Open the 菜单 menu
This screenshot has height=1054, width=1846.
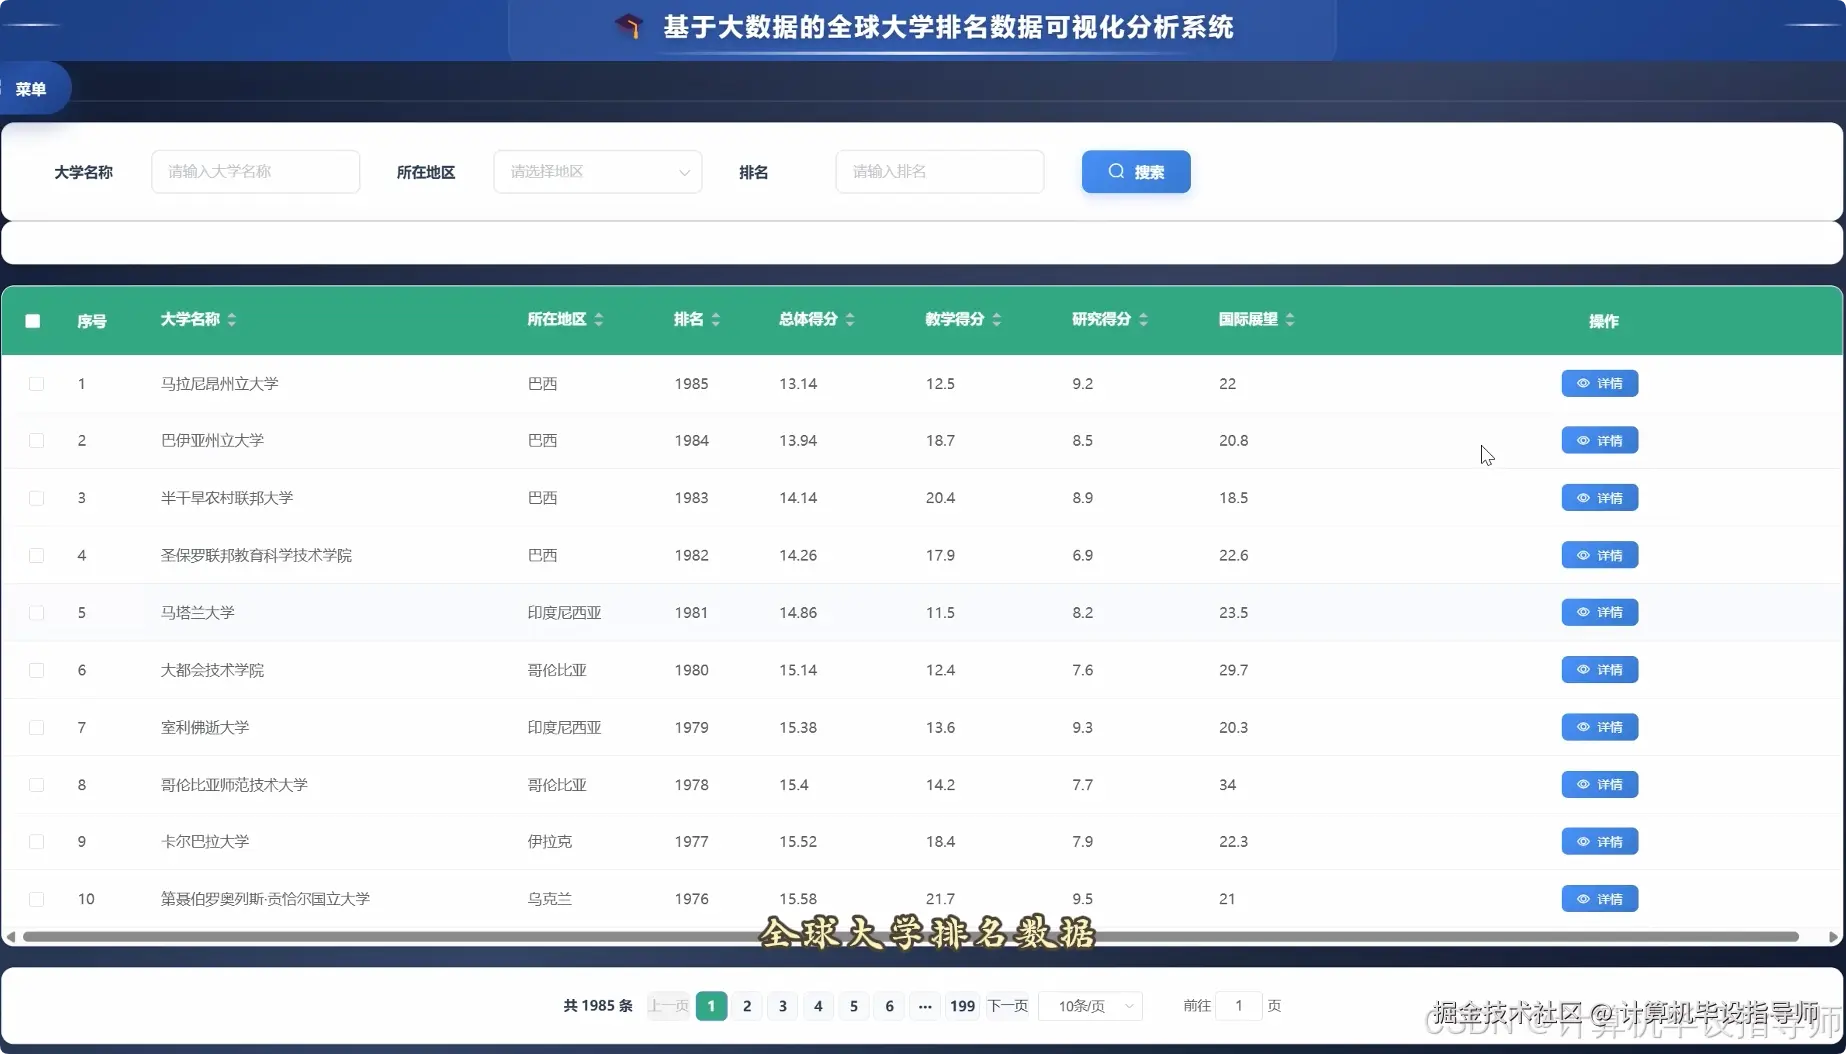(x=31, y=88)
